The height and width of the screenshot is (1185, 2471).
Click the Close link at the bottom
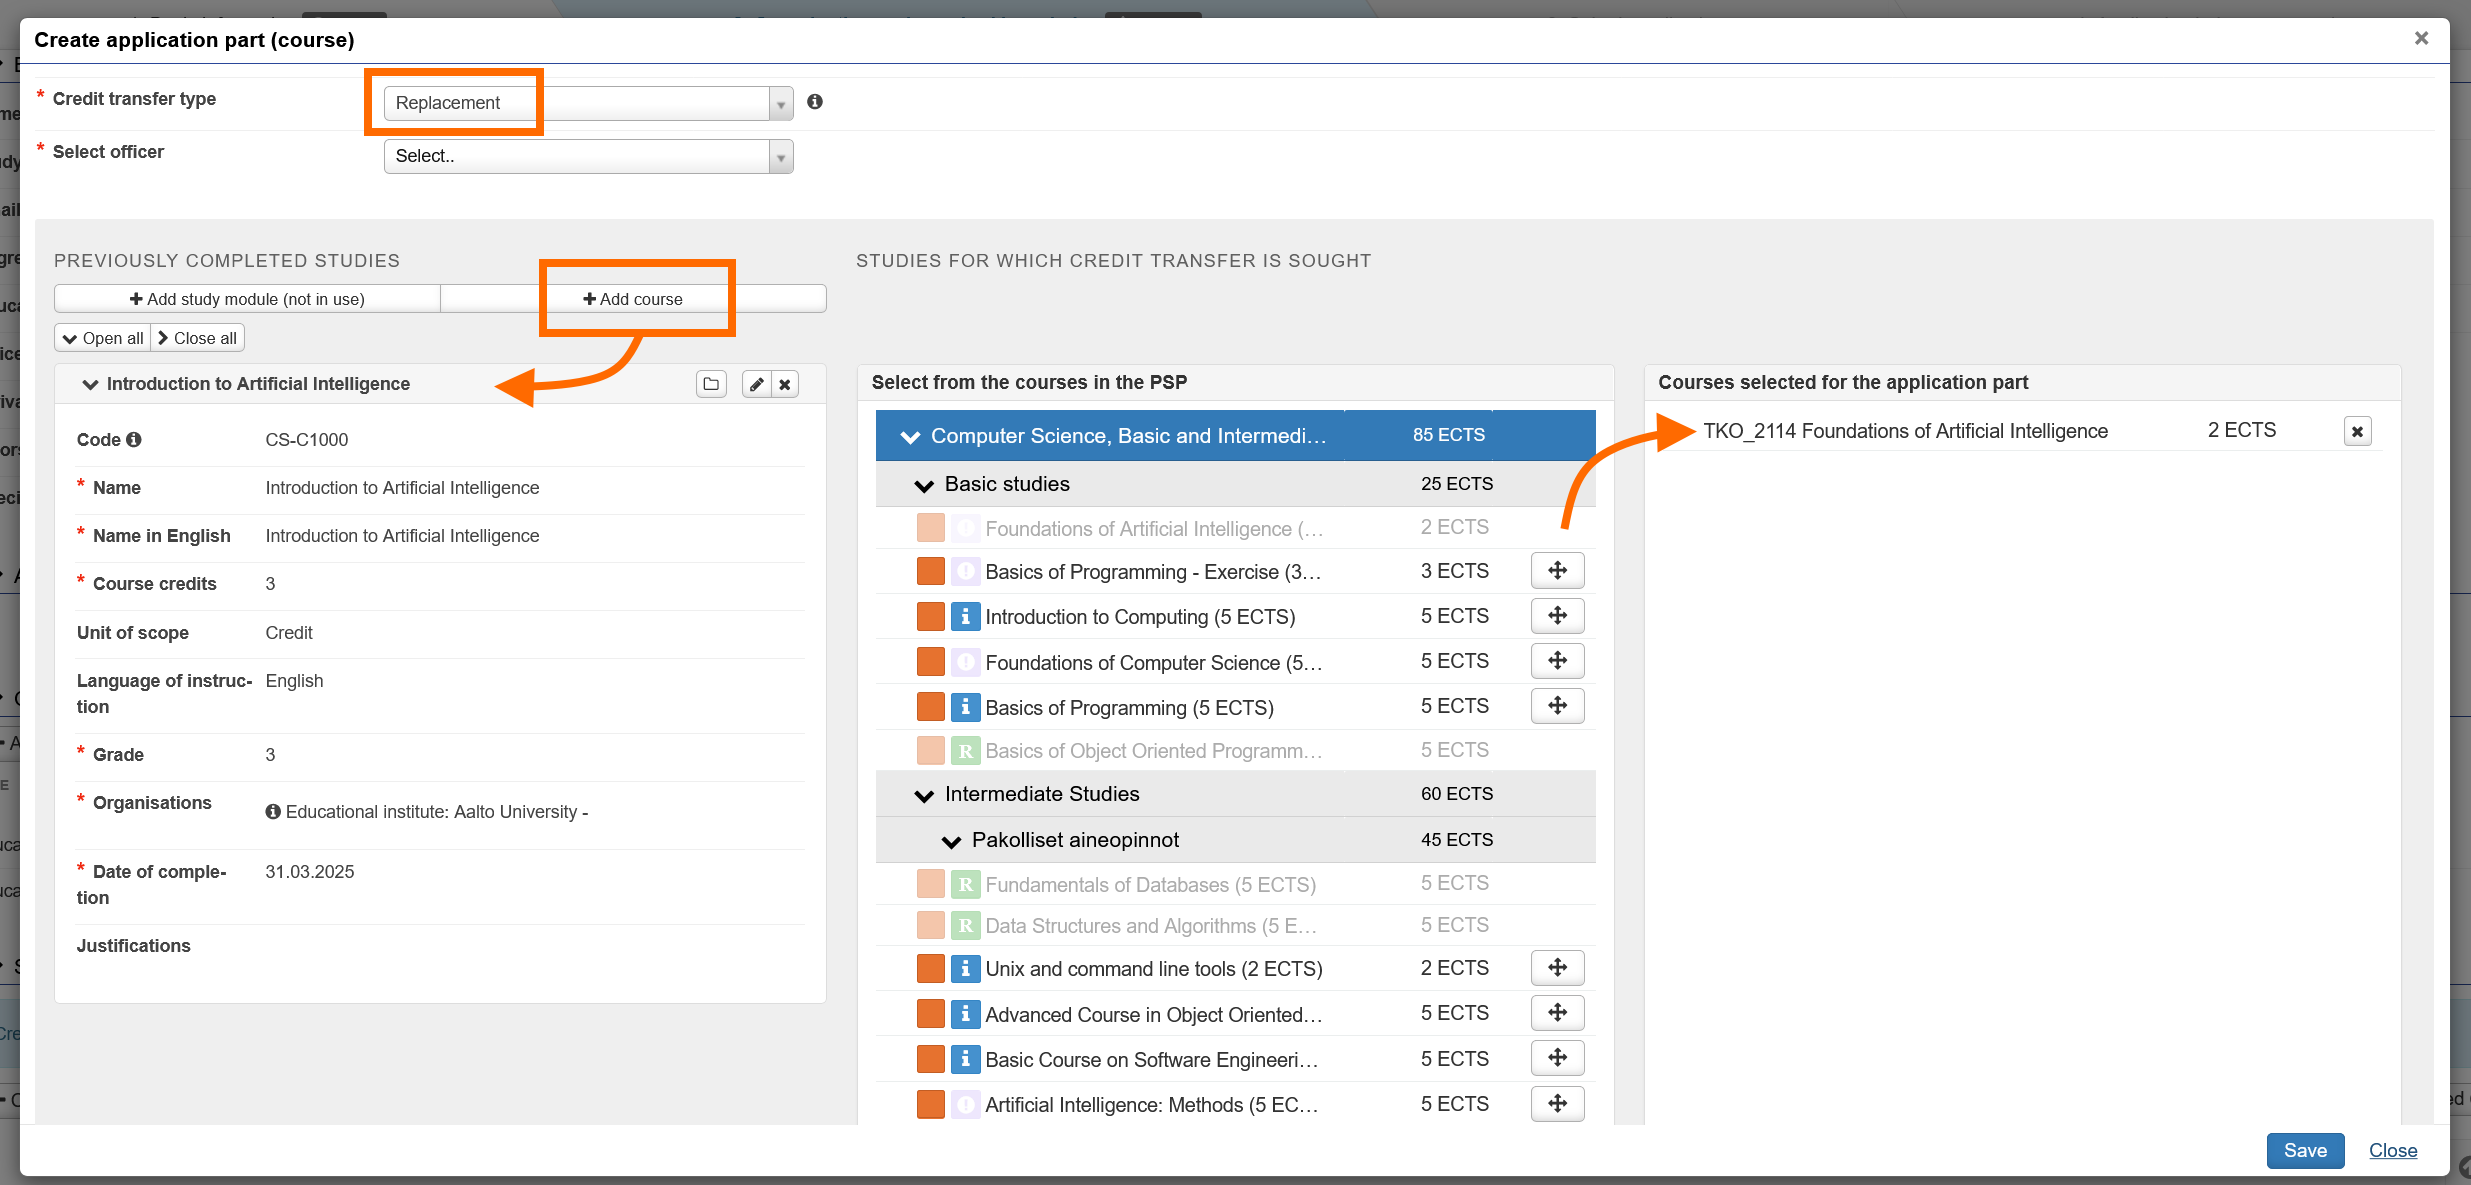(x=2392, y=1150)
